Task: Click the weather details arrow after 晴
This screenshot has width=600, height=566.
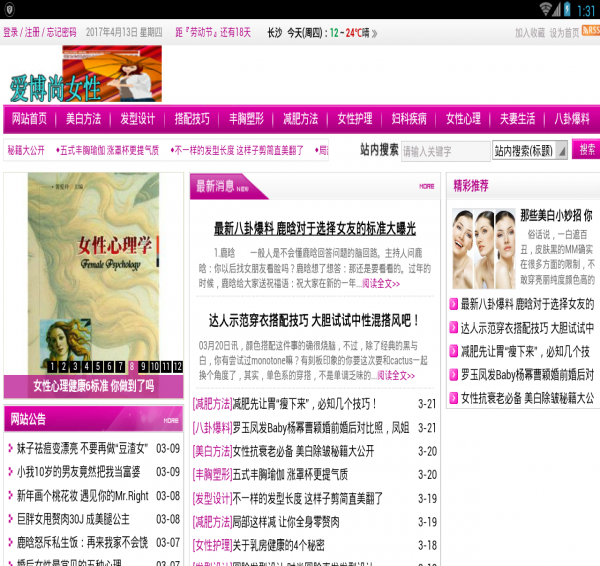Action: tap(375, 34)
